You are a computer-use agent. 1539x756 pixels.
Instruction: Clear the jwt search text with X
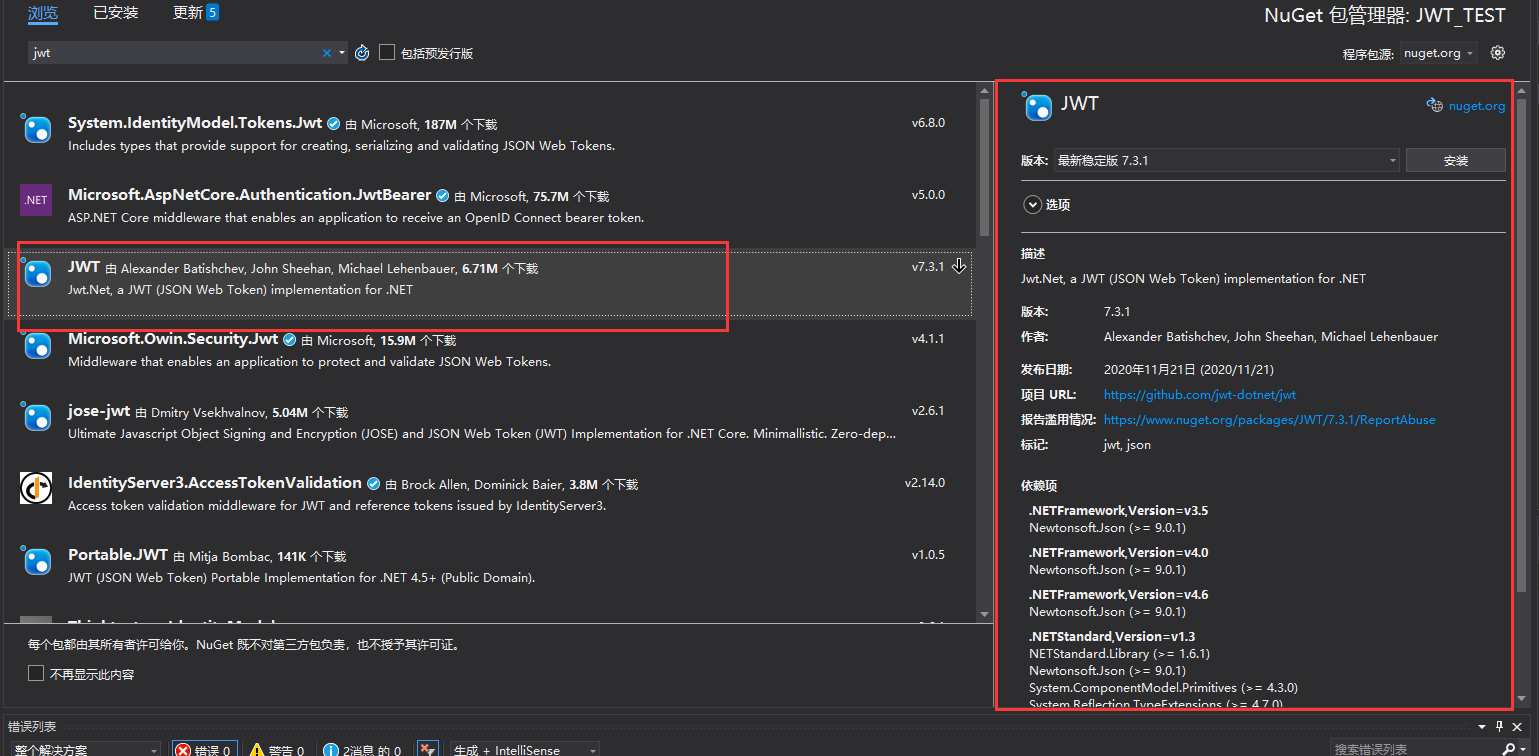click(326, 53)
